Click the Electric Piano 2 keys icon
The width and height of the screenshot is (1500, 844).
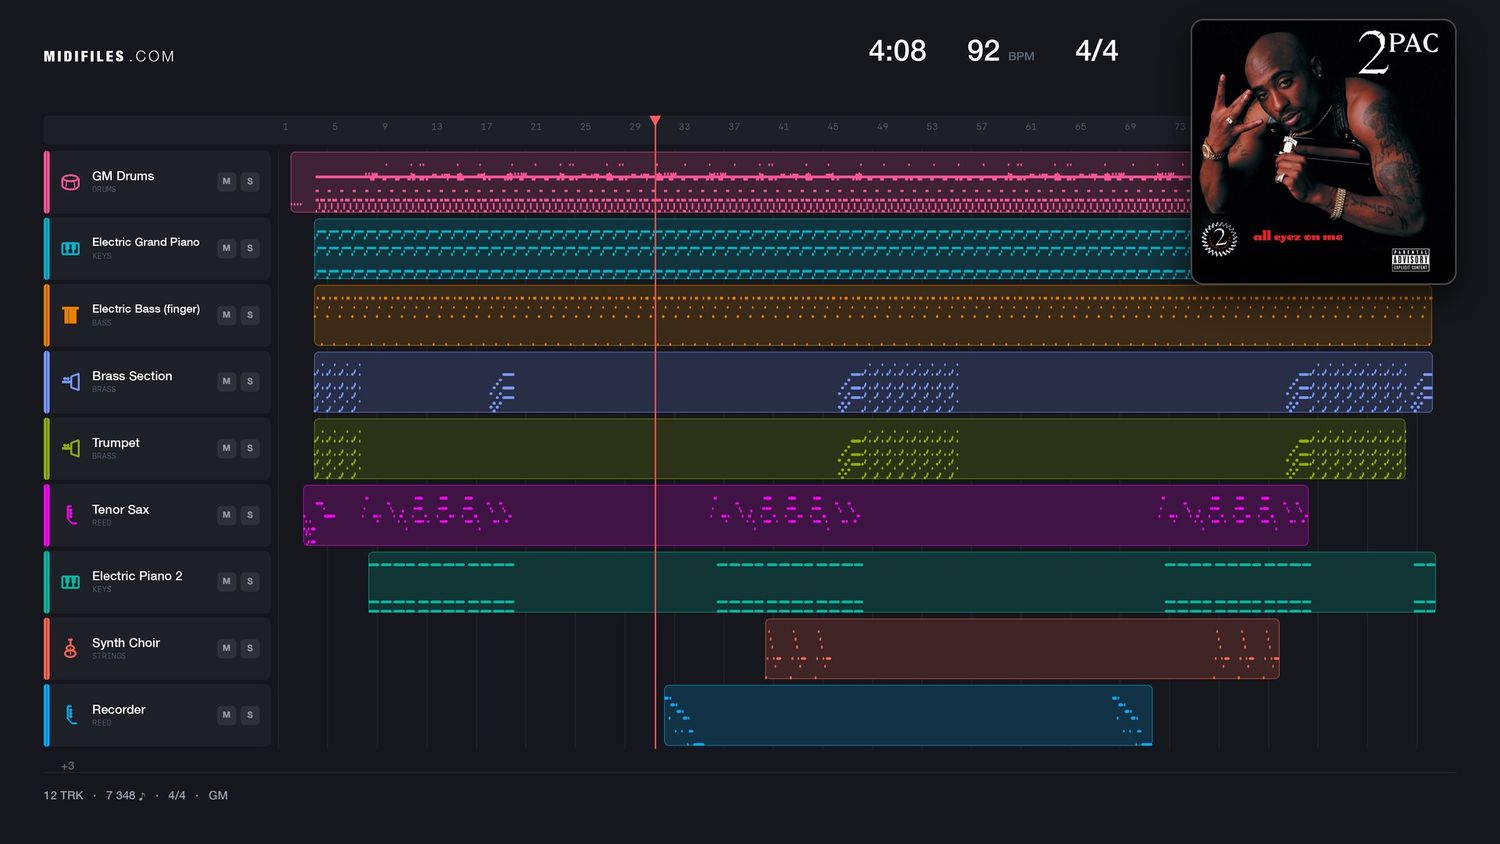coord(71,582)
